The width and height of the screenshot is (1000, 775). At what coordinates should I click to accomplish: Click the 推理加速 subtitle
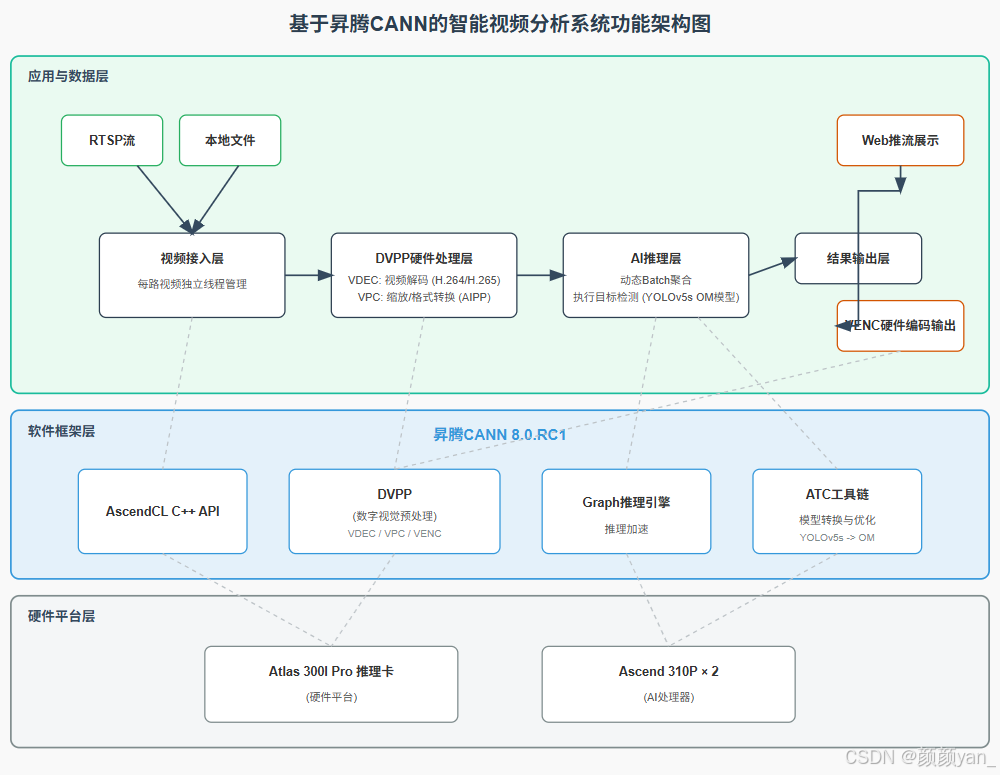pyautogui.click(x=626, y=529)
